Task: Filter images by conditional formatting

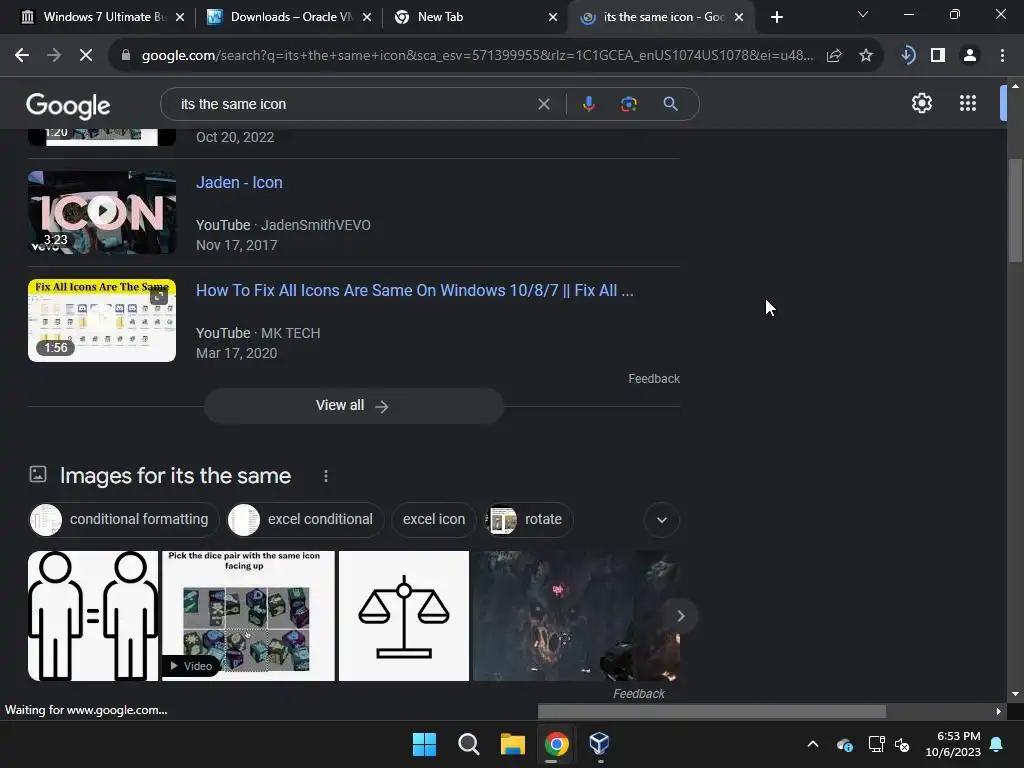Action: (x=123, y=520)
